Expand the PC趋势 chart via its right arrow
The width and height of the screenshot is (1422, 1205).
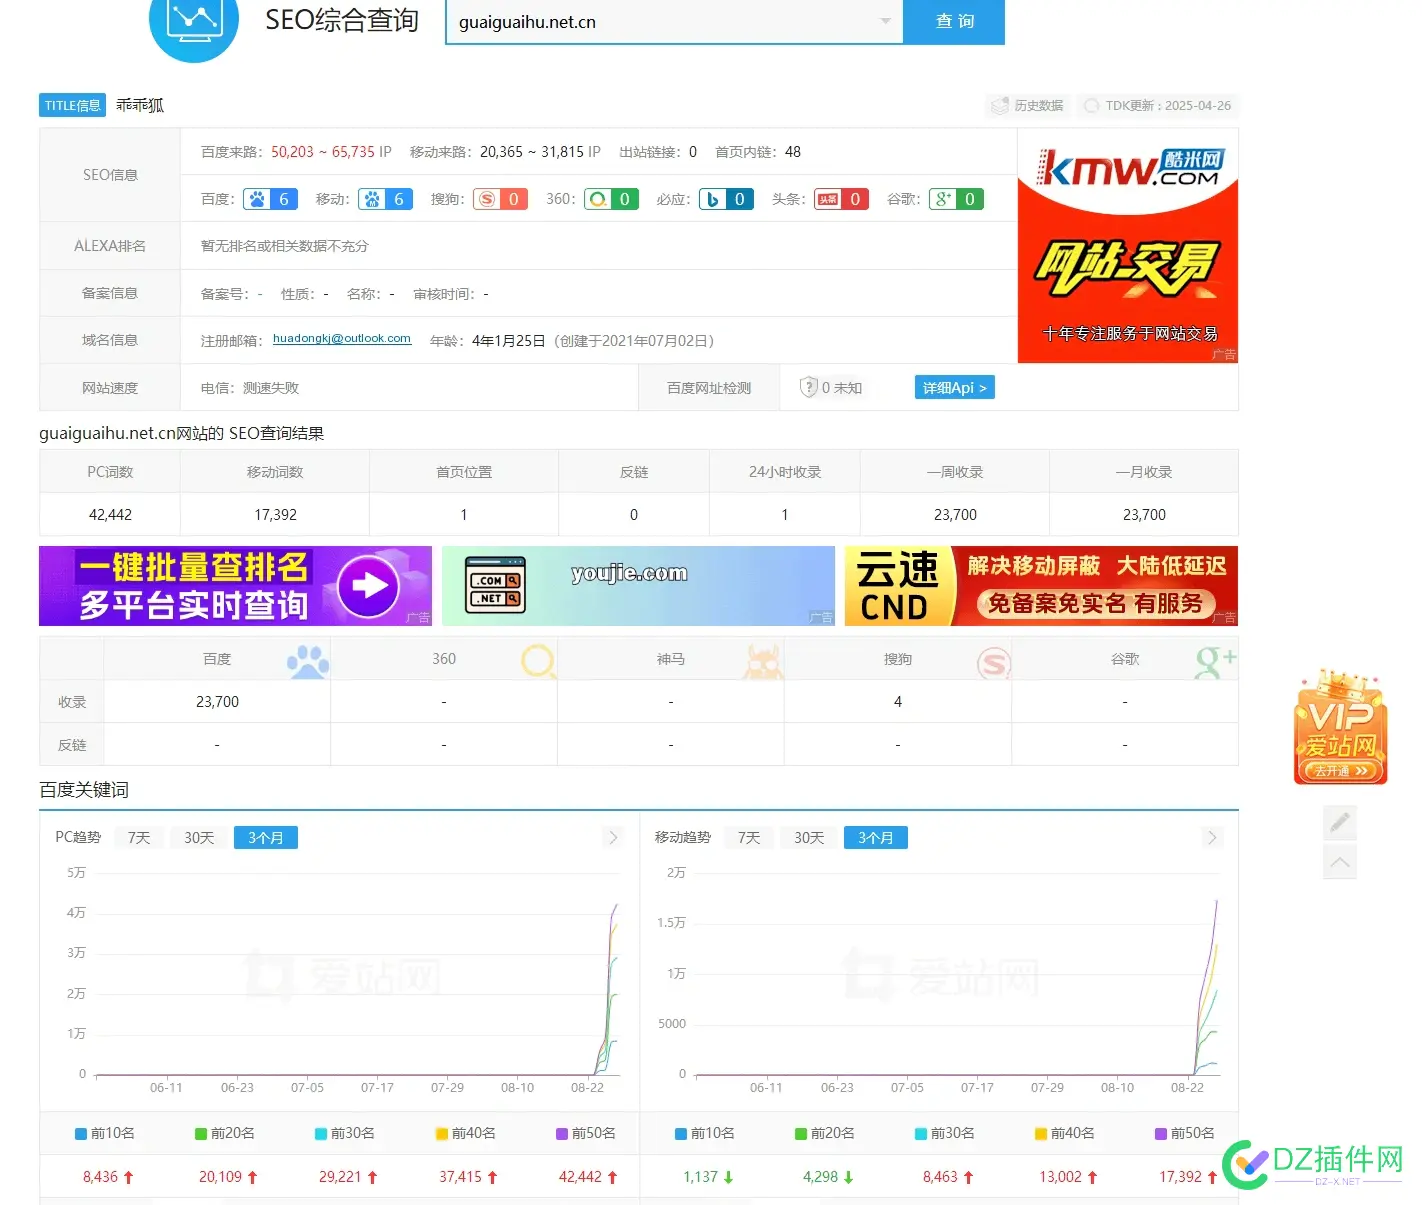click(x=613, y=837)
